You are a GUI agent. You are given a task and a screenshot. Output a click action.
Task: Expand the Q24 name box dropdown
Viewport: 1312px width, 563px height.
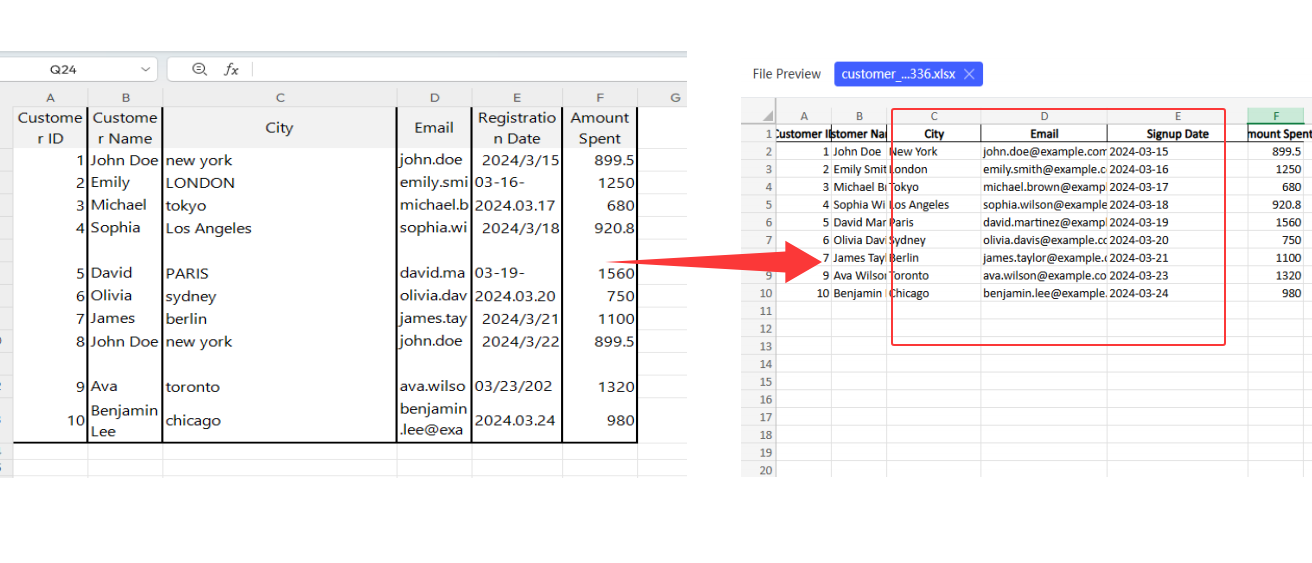146,69
